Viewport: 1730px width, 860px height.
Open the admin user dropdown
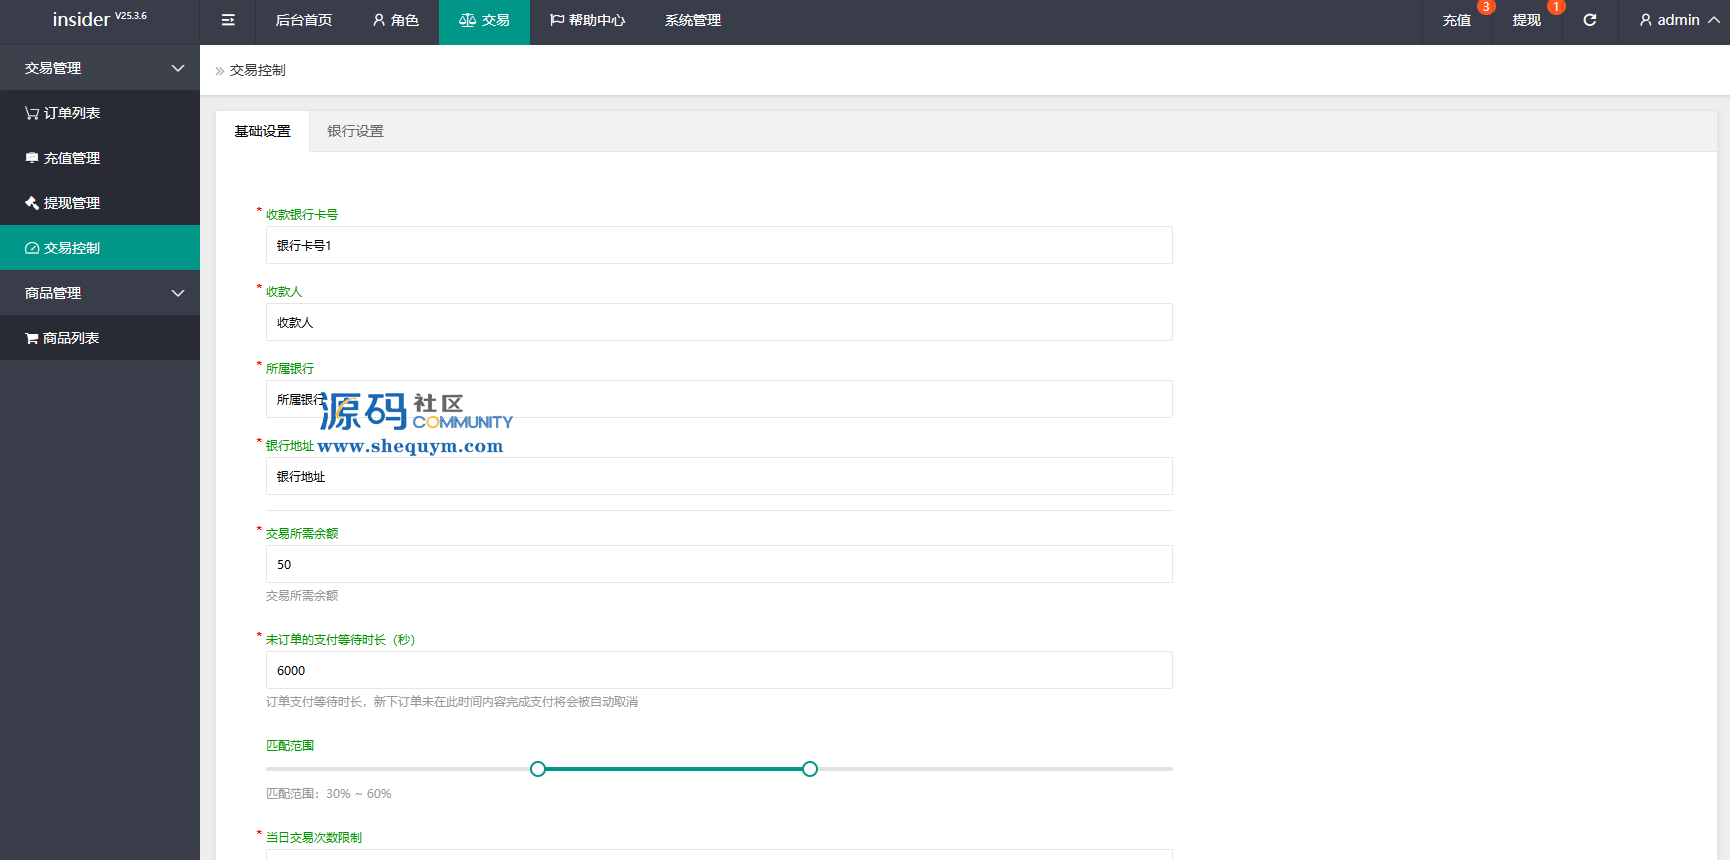[1678, 20]
